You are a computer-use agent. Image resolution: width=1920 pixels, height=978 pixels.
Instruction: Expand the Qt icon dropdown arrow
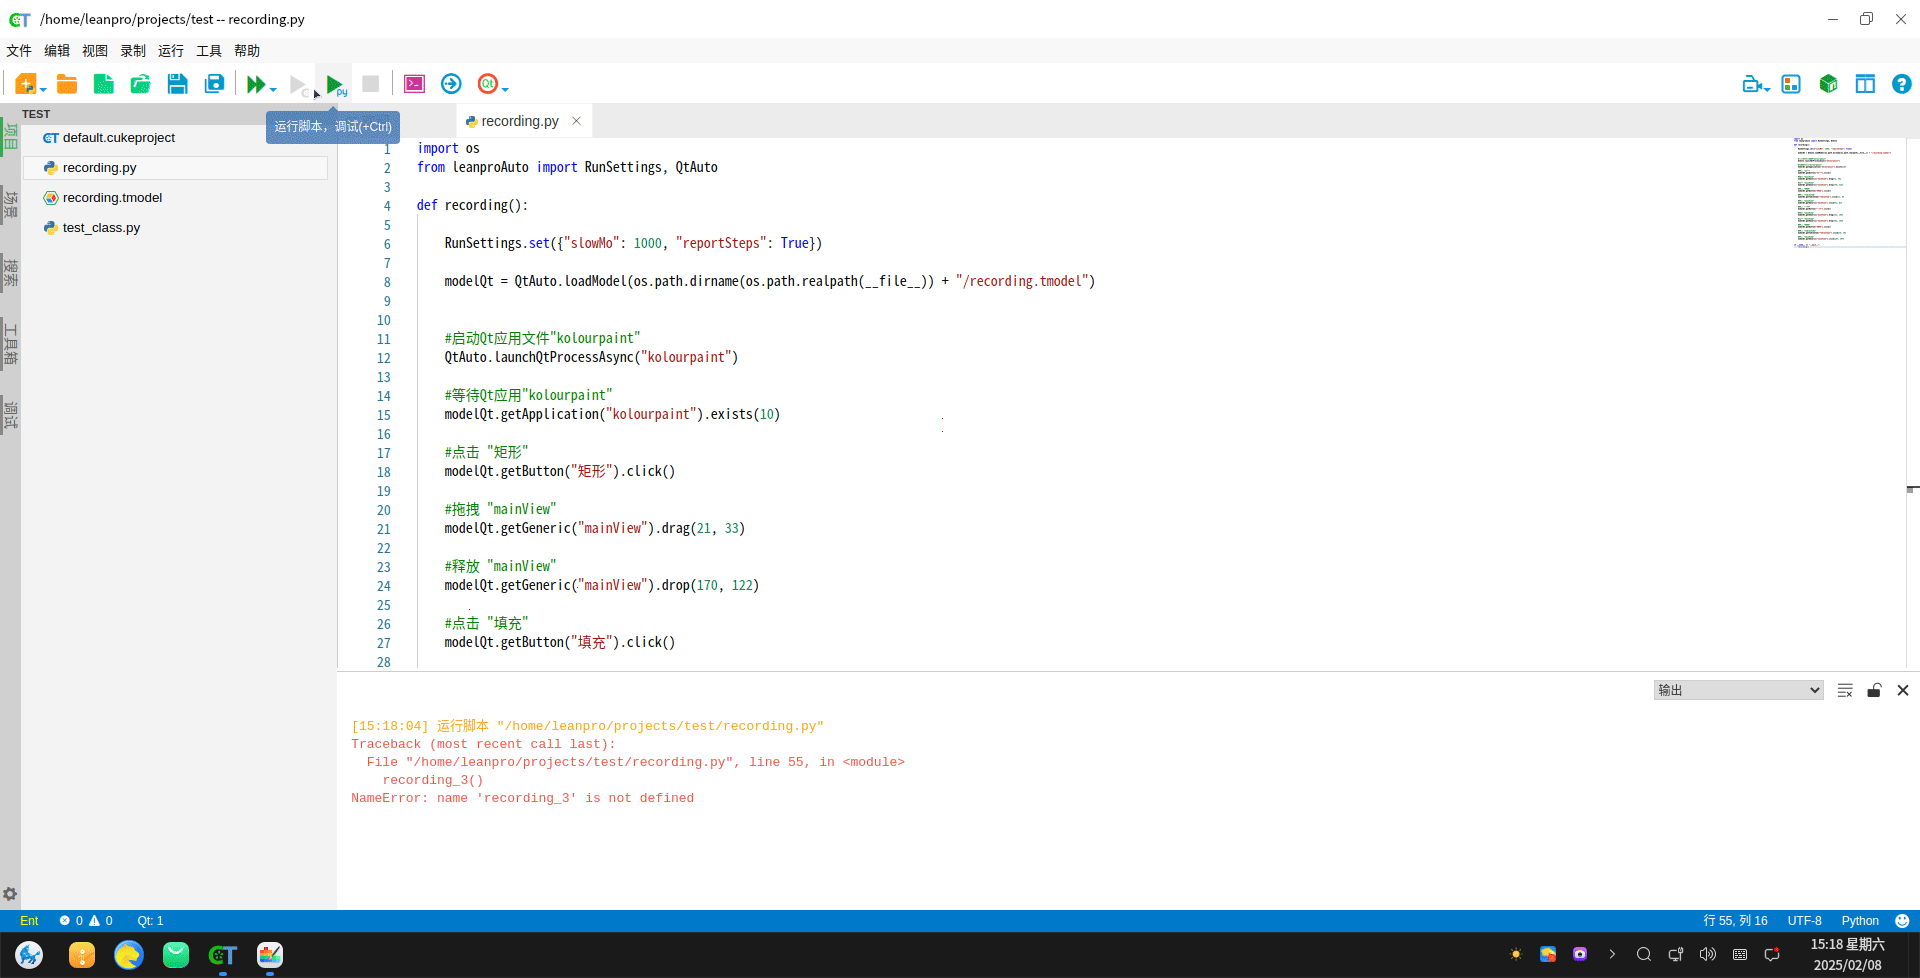tap(505, 90)
